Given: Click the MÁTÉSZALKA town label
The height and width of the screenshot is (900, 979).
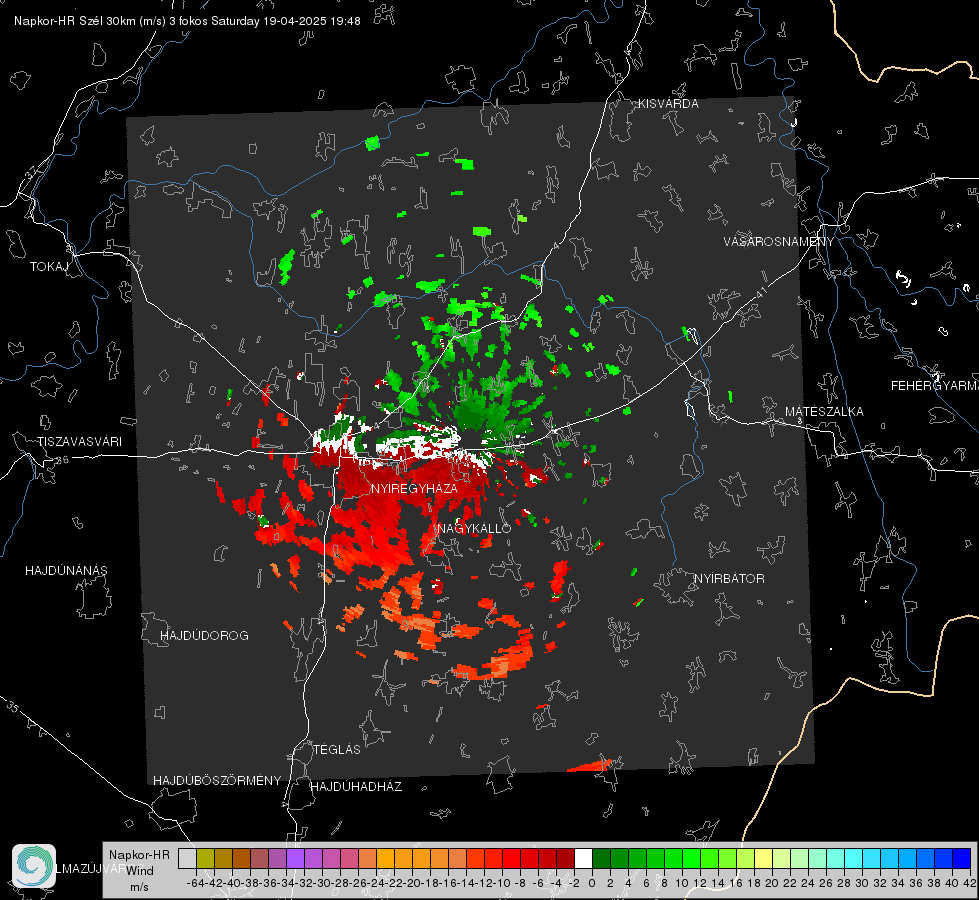Looking at the screenshot, I should pos(824,412).
